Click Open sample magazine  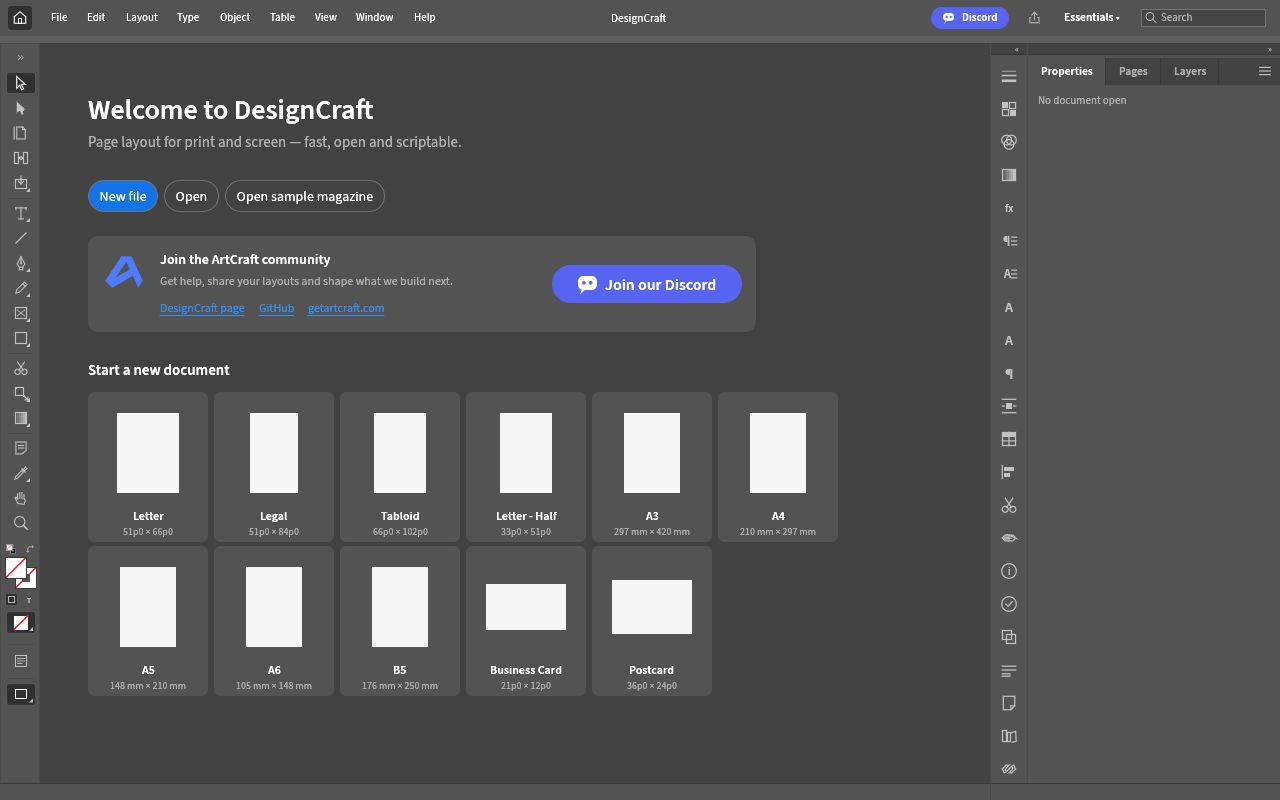(x=305, y=196)
